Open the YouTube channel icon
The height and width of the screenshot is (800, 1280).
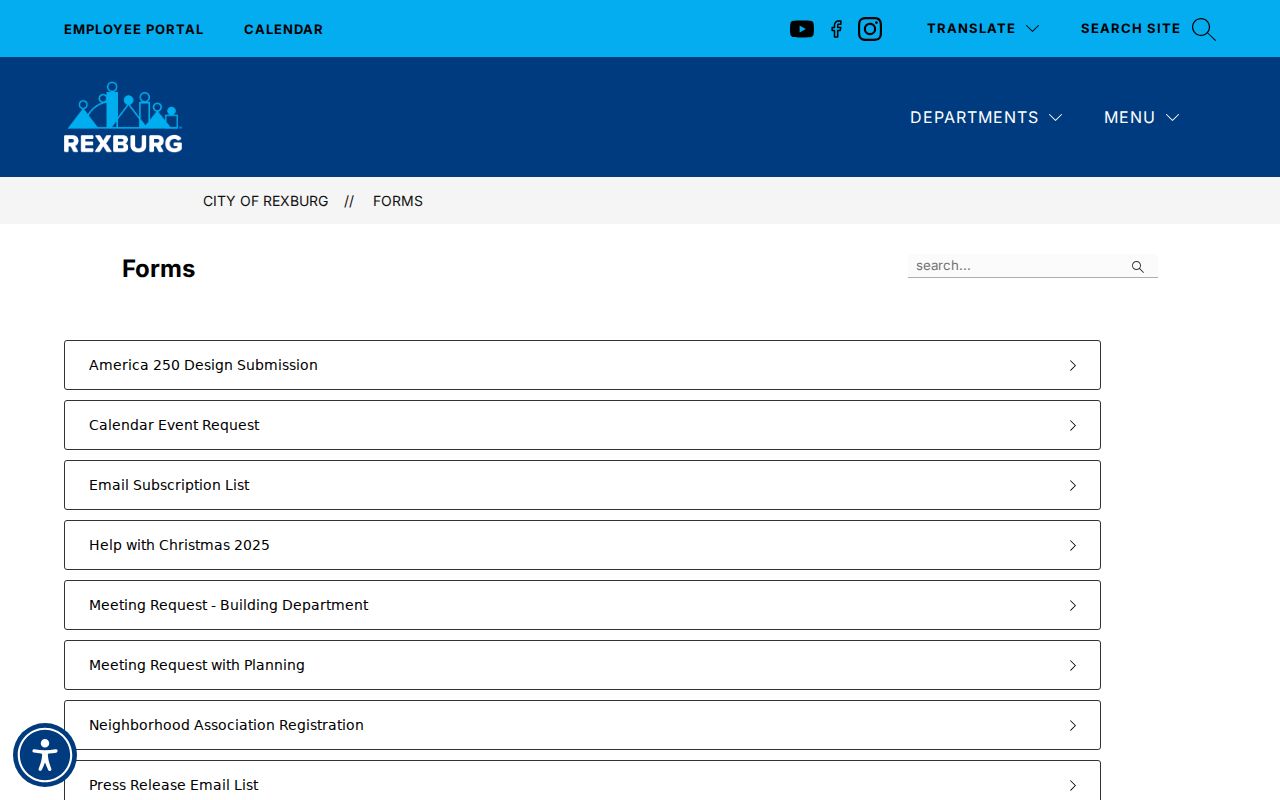802,29
